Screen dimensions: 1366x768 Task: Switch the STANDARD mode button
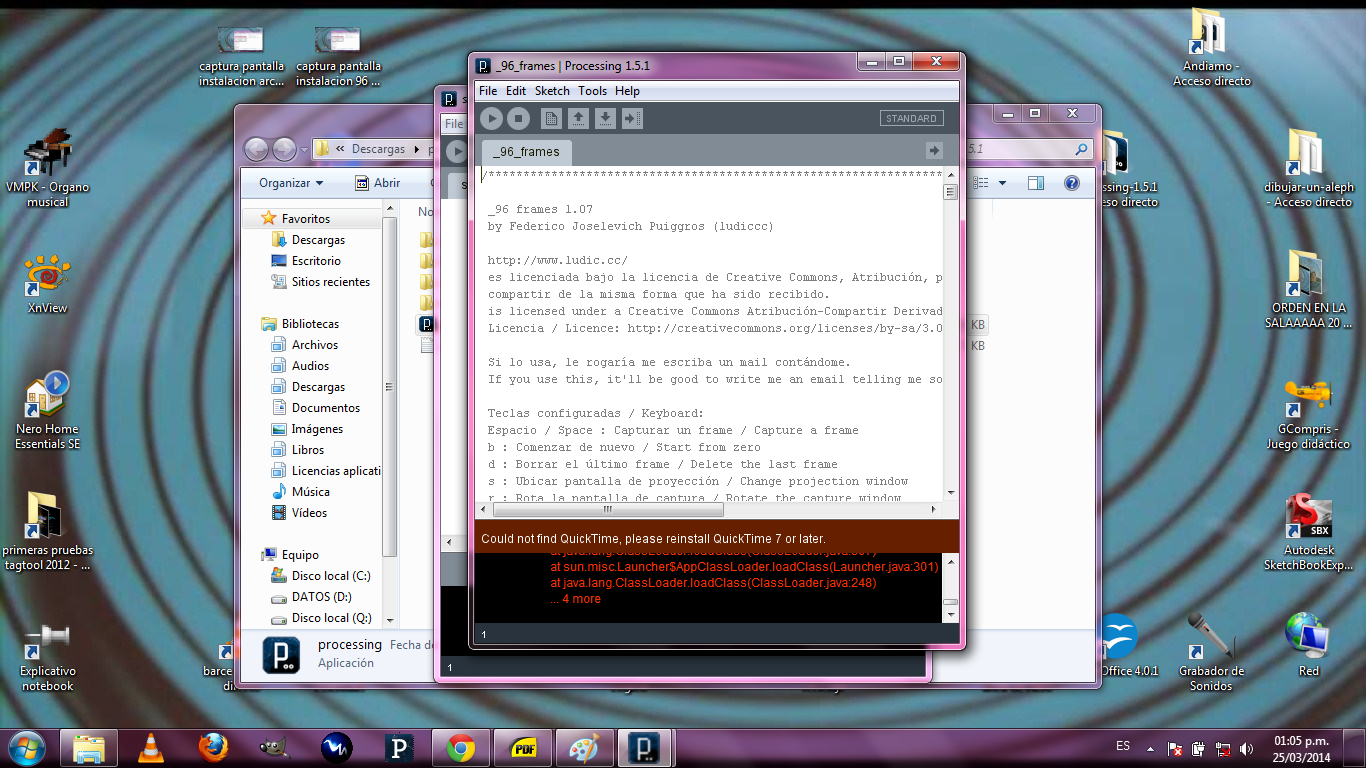pos(912,118)
